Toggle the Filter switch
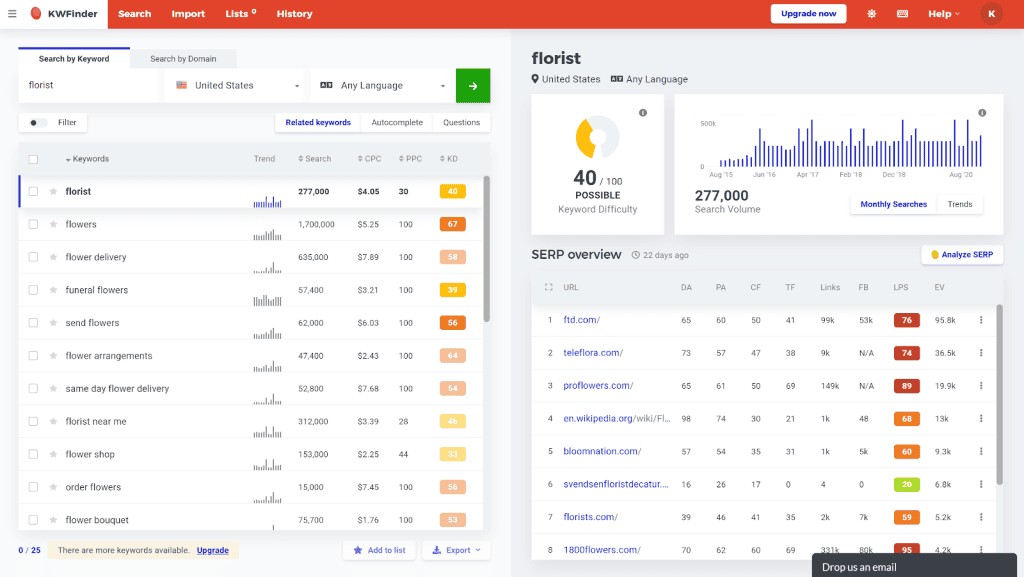This screenshot has height=577, width=1024. coord(38,123)
